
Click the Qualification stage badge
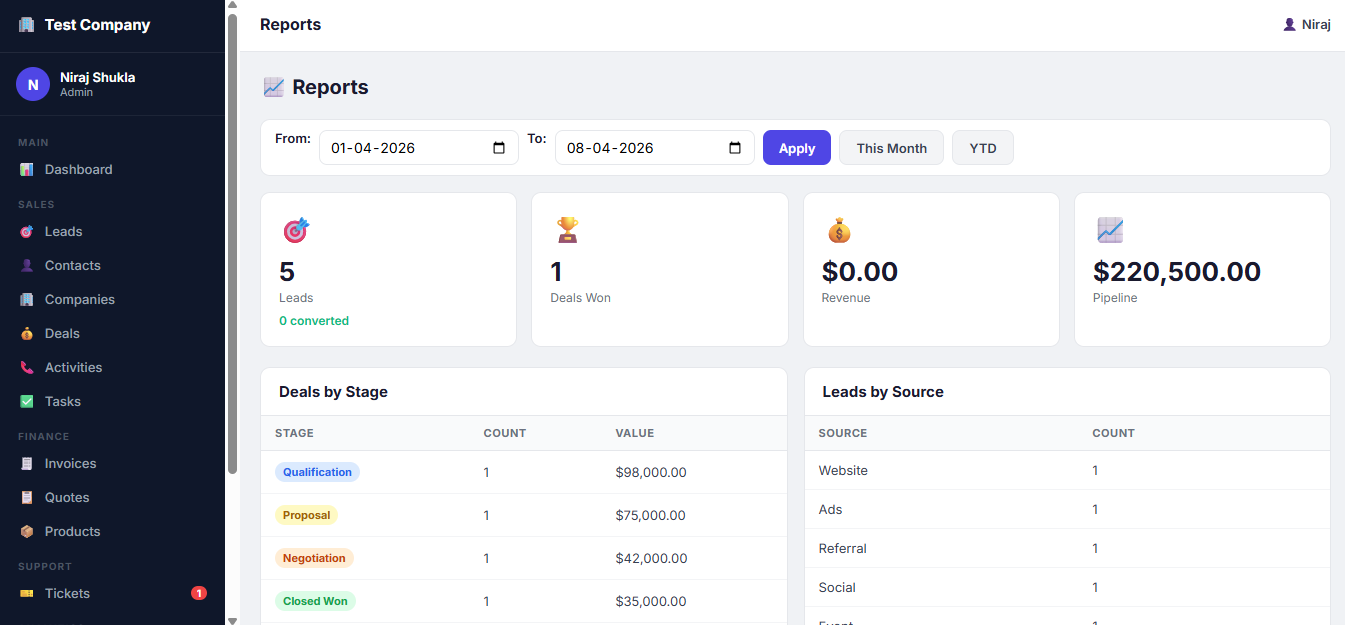click(317, 472)
